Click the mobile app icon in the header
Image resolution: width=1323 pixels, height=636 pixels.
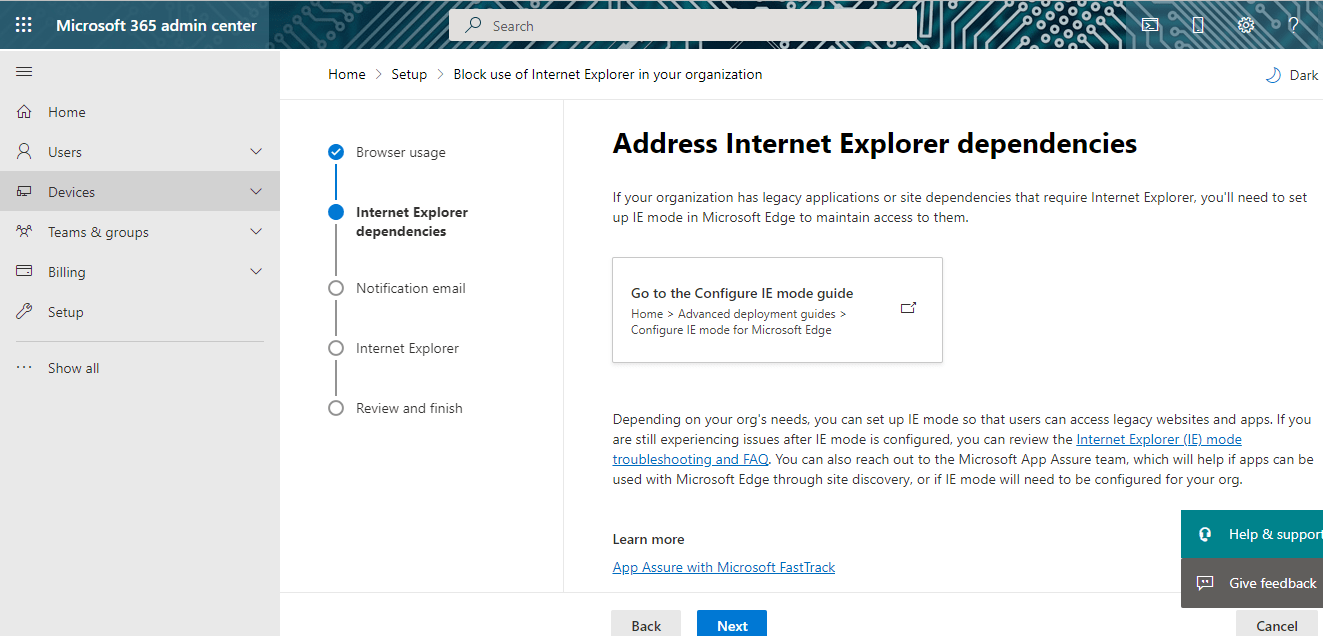tap(1198, 25)
